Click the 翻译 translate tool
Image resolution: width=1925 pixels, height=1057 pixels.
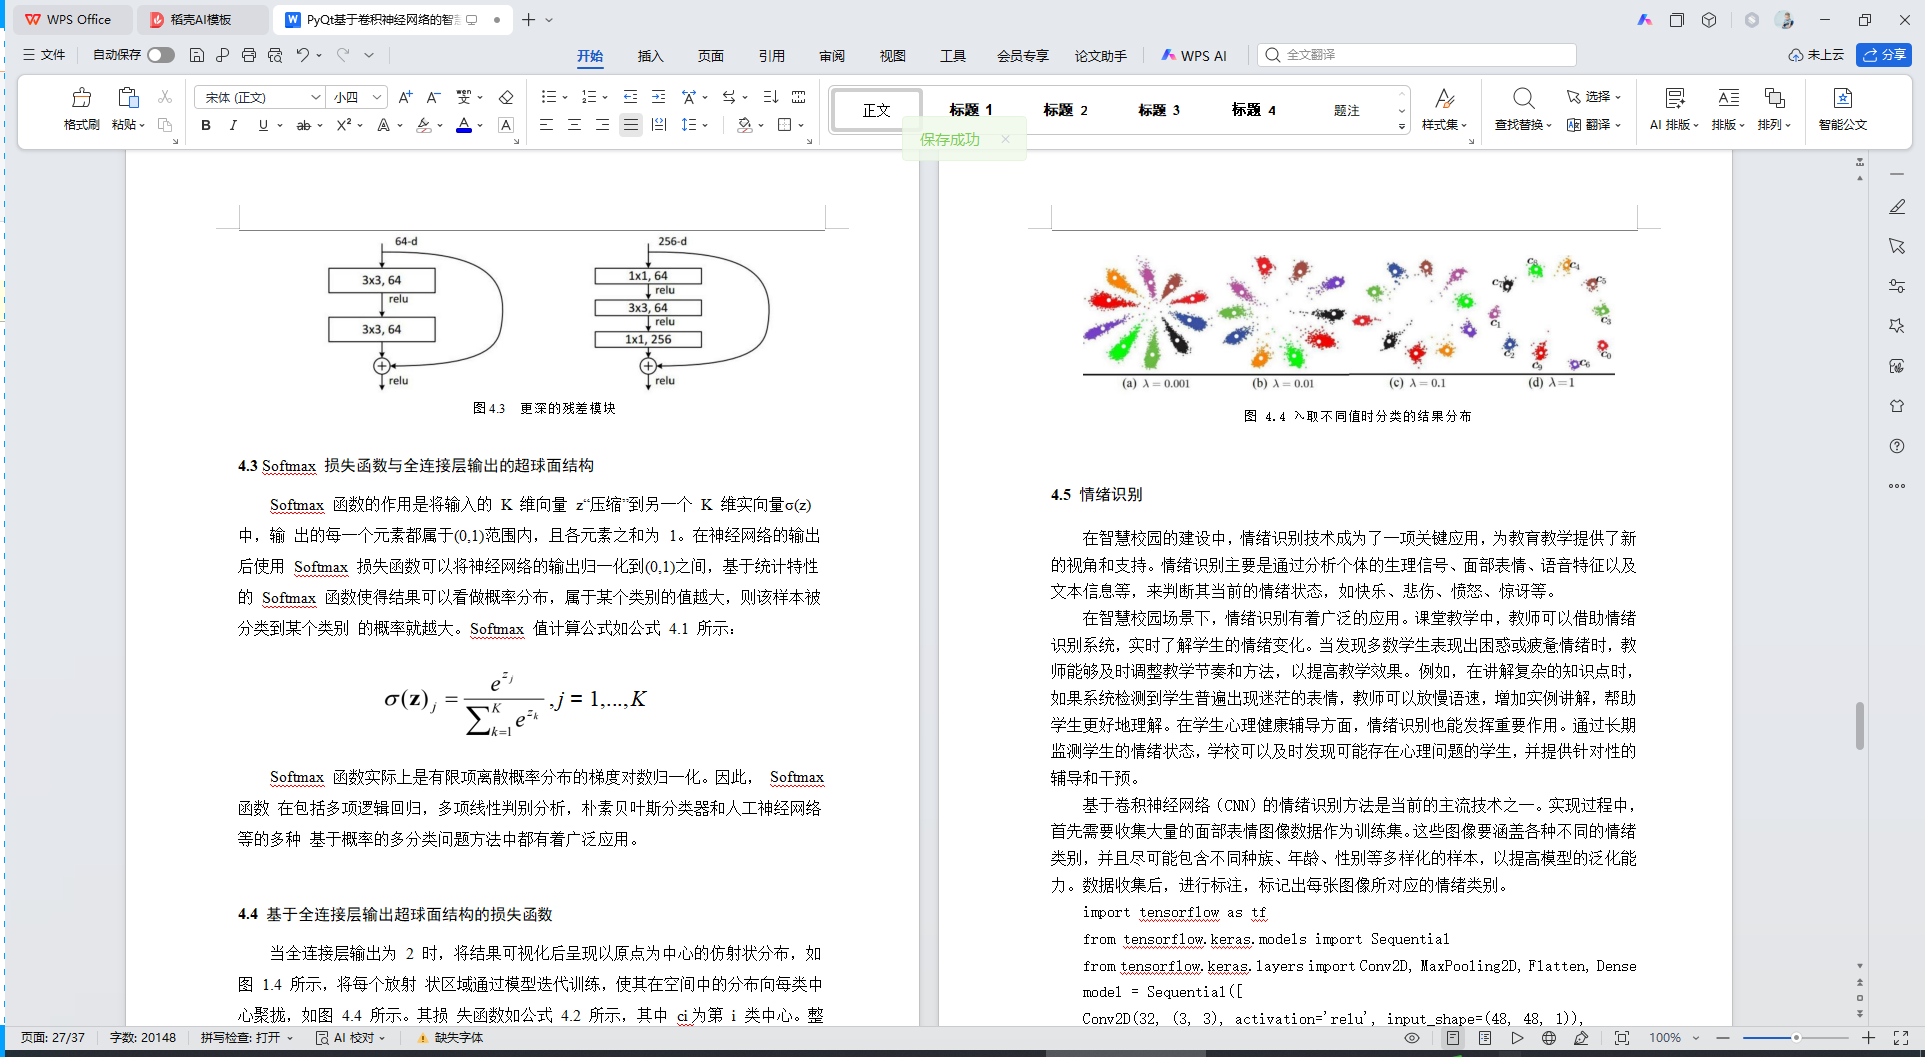[x=1593, y=125]
